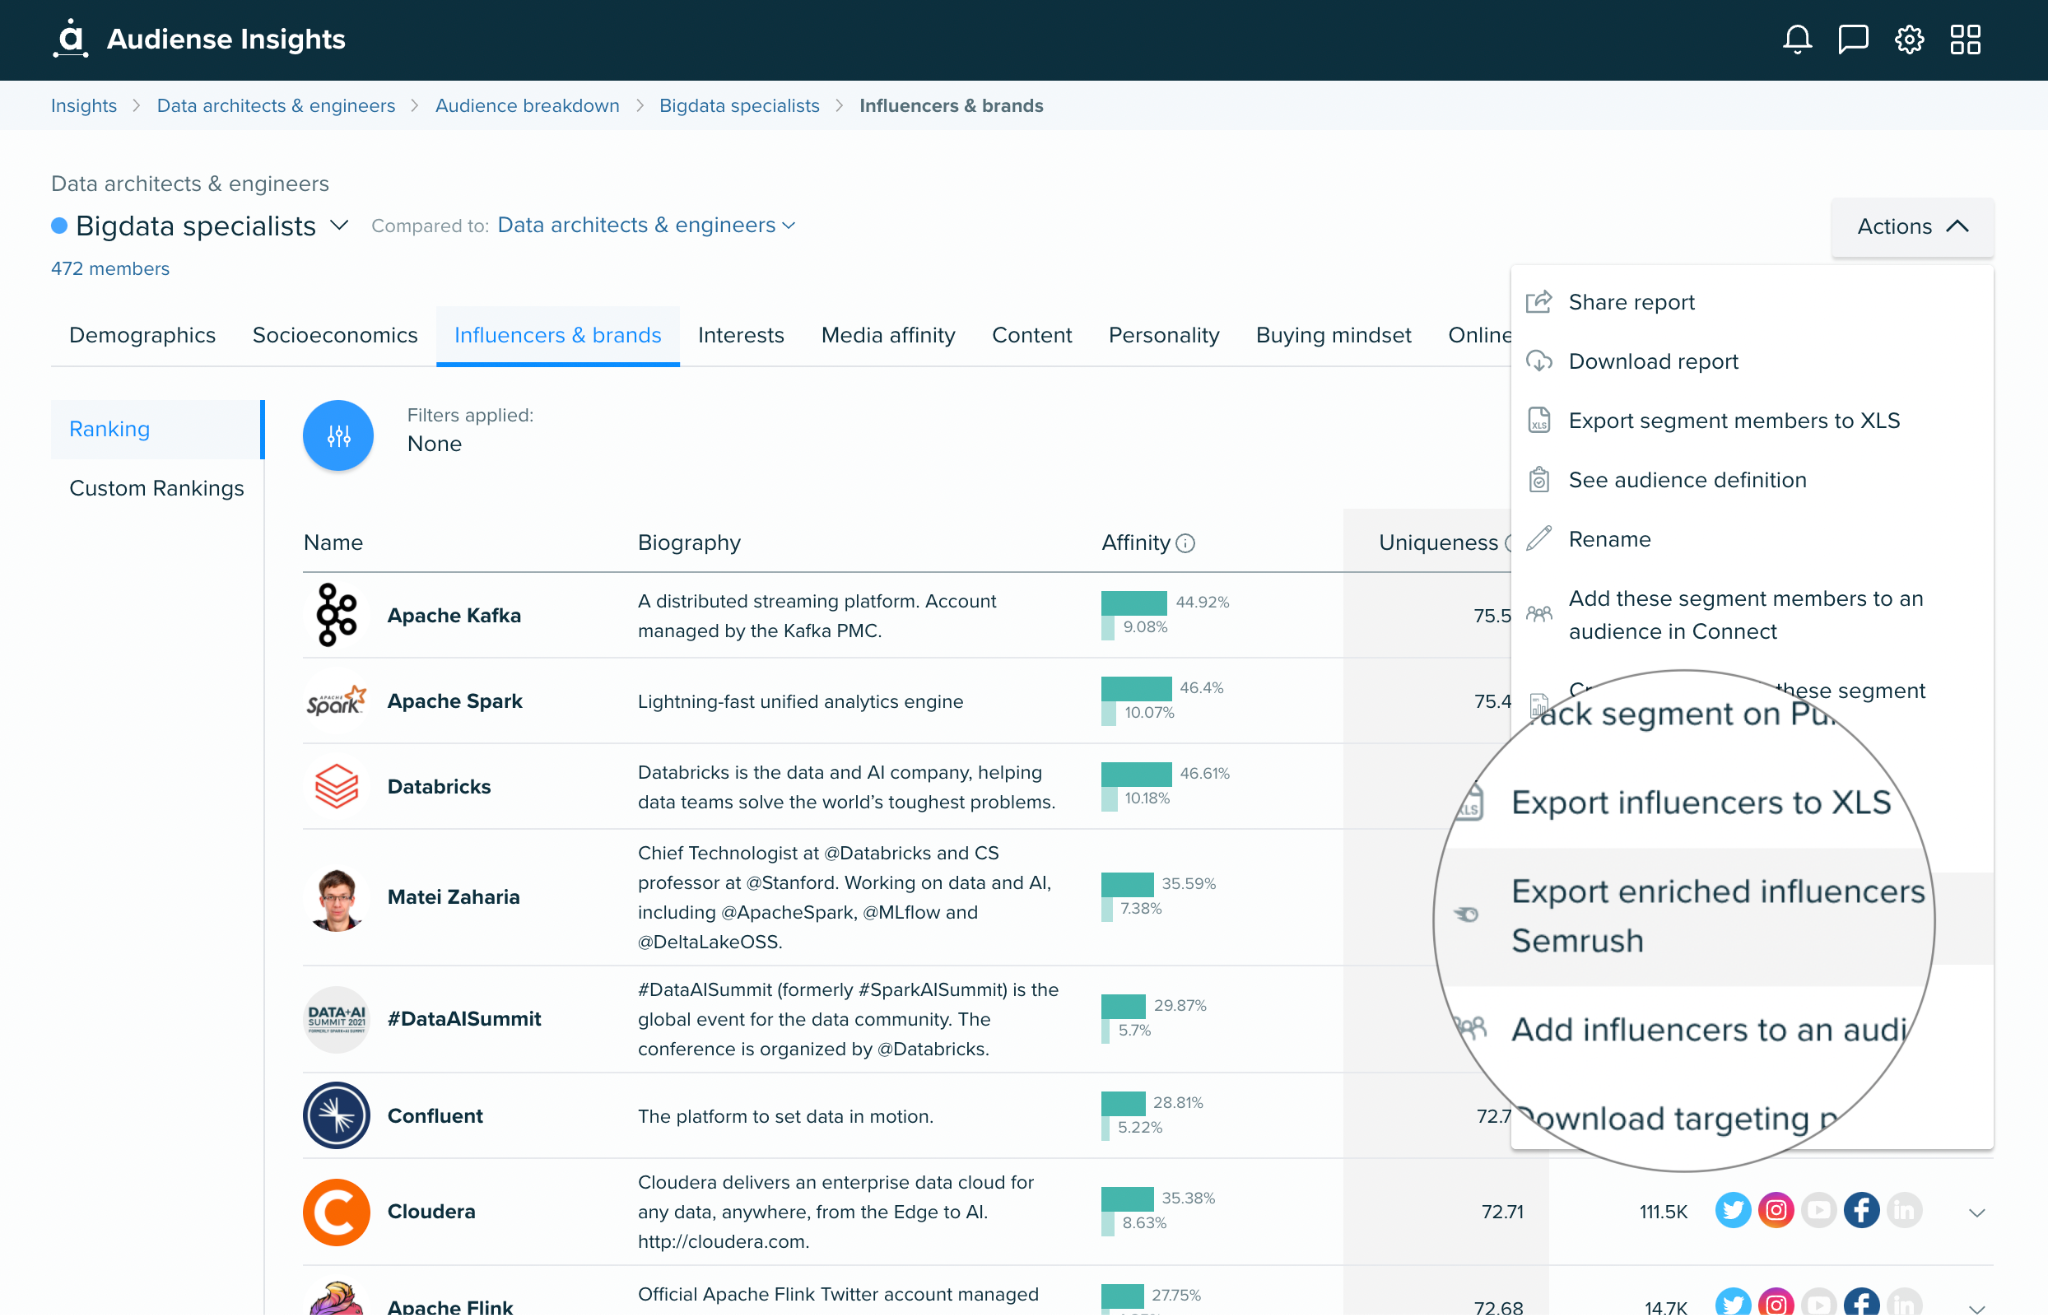Click the Audiense logo icon
2048x1315 pixels.
(x=70, y=39)
